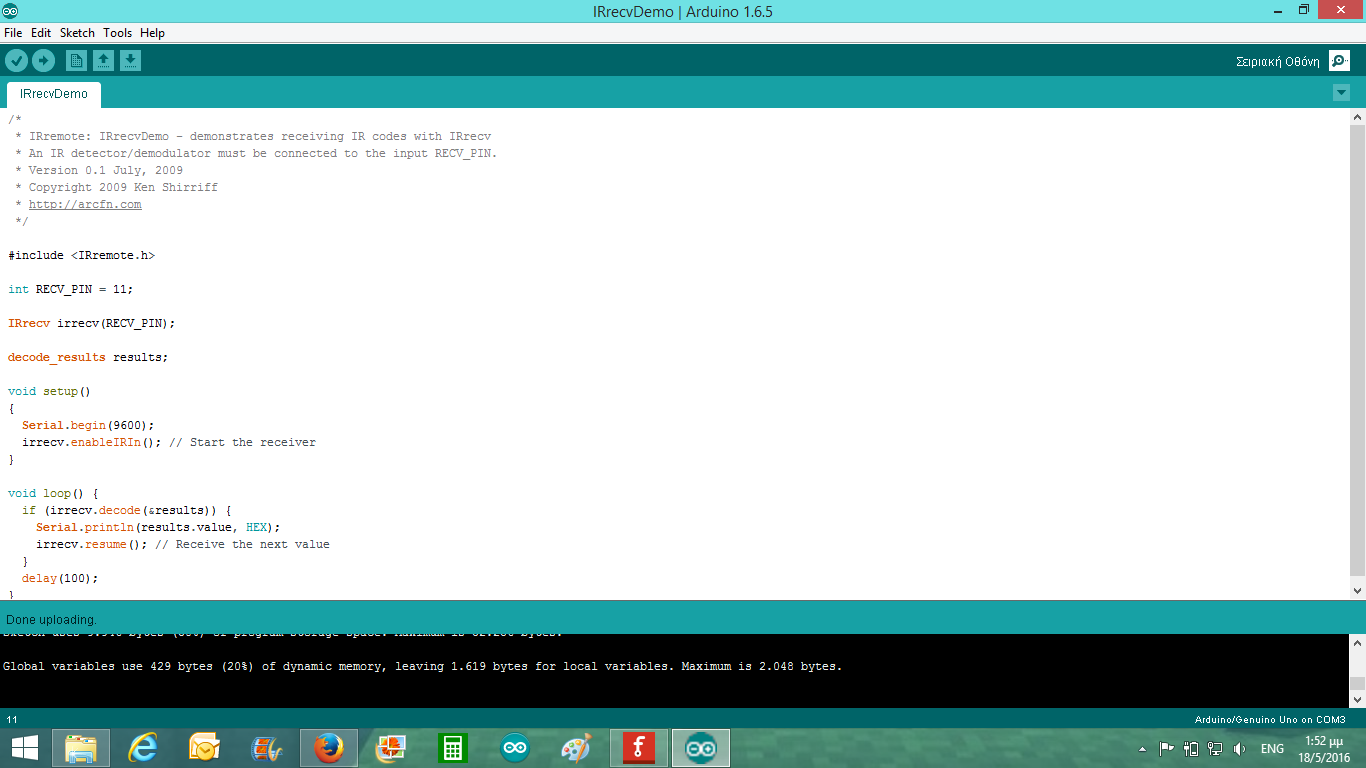Click the "Version 0.1 July, 2009" comment line
This screenshot has width=1366, height=768.
(x=99, y=170)
